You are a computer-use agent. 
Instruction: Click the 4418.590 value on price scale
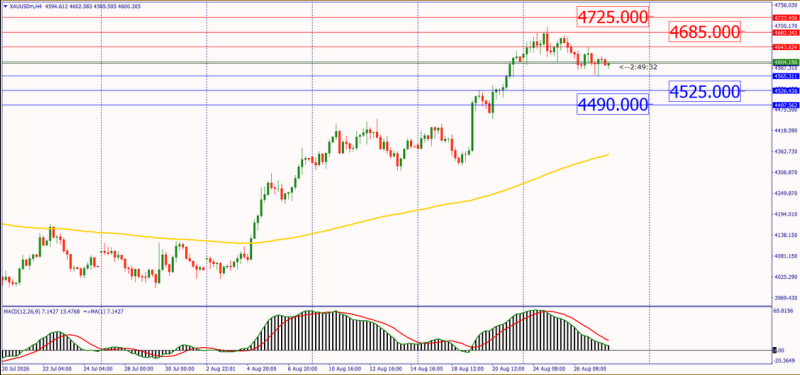(786, 131)
